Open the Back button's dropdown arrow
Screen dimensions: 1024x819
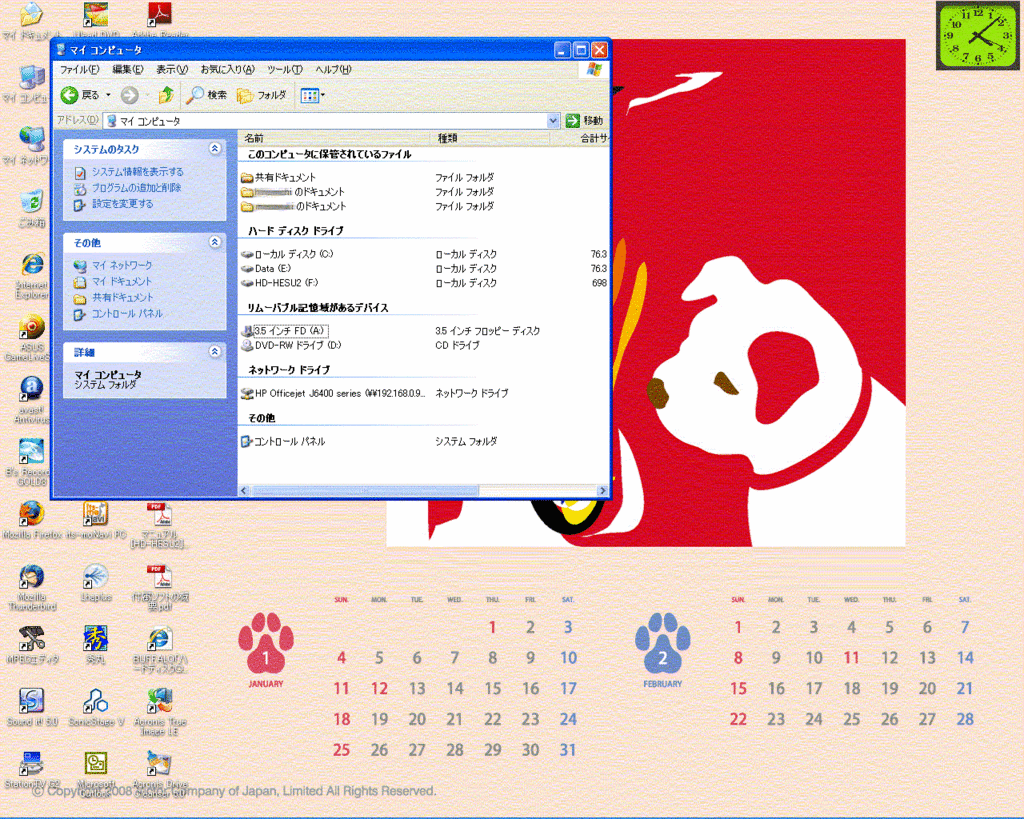click(108, 95)
